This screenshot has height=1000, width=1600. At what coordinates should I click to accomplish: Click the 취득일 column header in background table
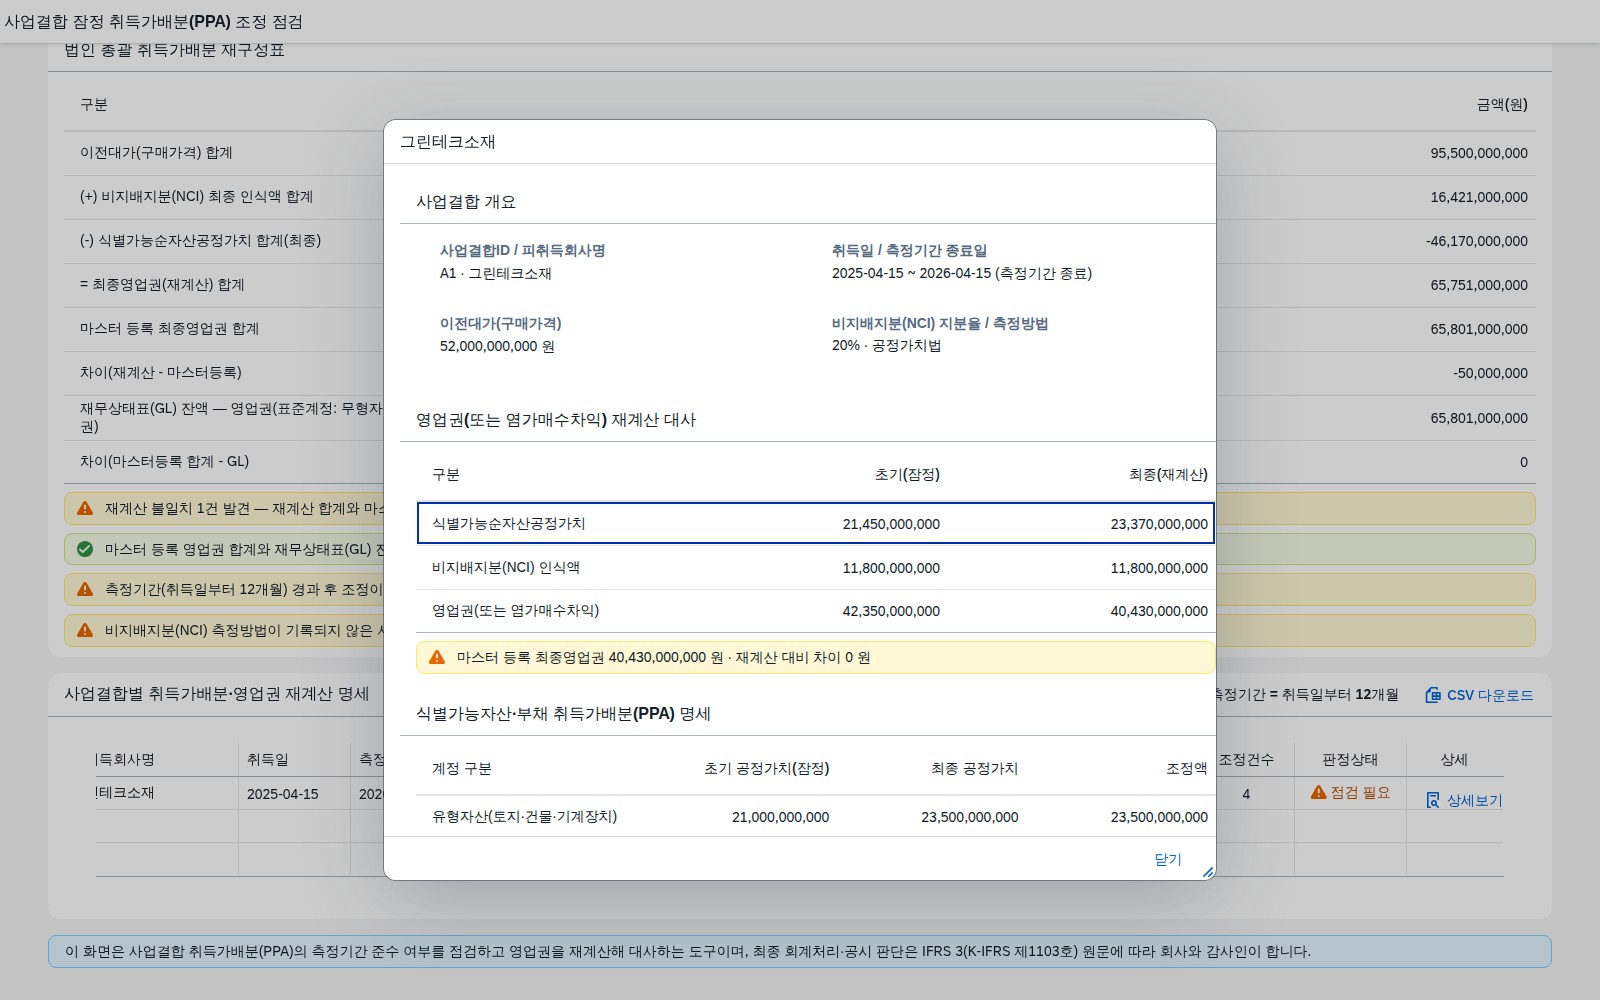268,760
